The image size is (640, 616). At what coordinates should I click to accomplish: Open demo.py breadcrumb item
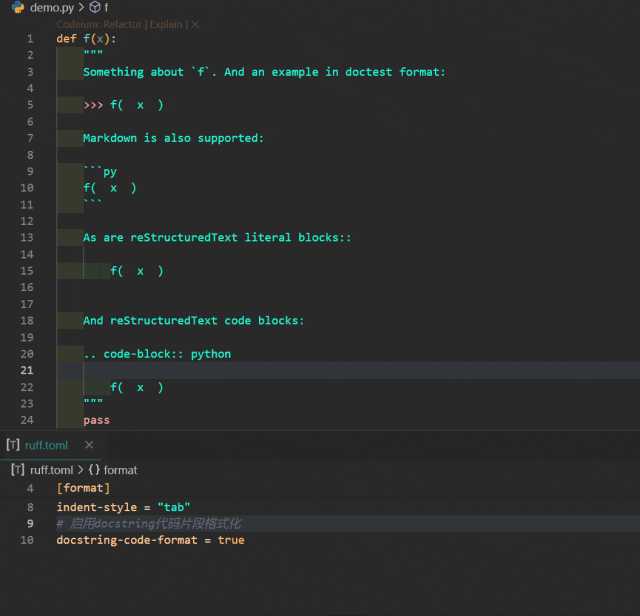52,7
